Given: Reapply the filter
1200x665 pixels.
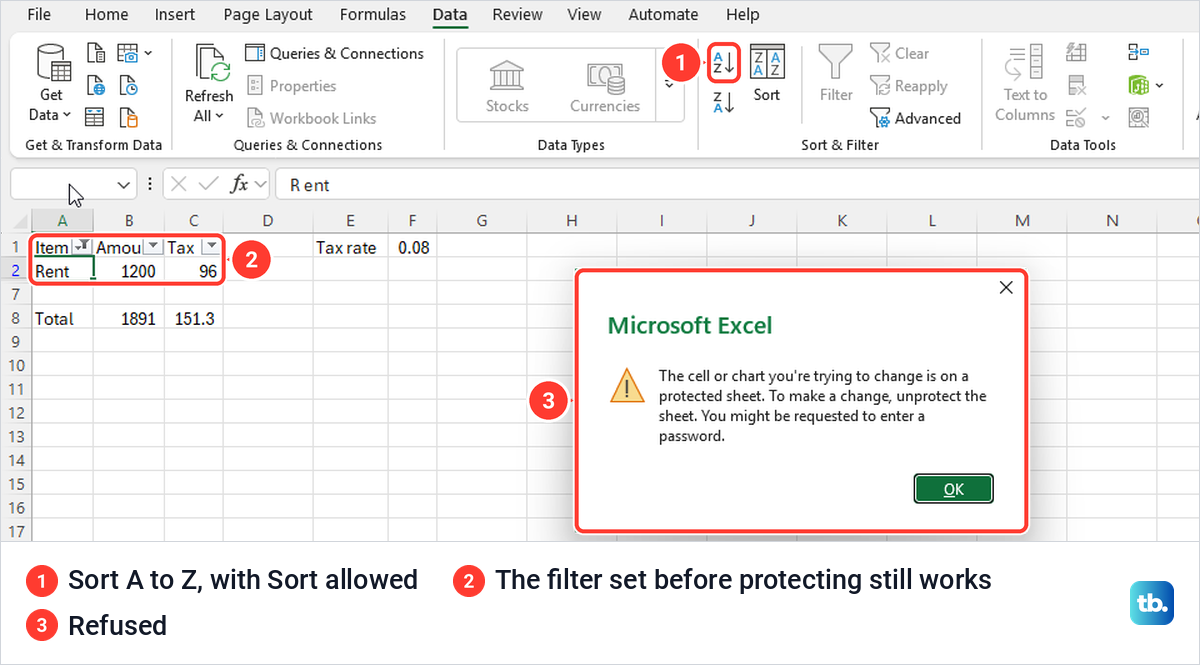Looking at the screenshot, I should click(909, 86).
